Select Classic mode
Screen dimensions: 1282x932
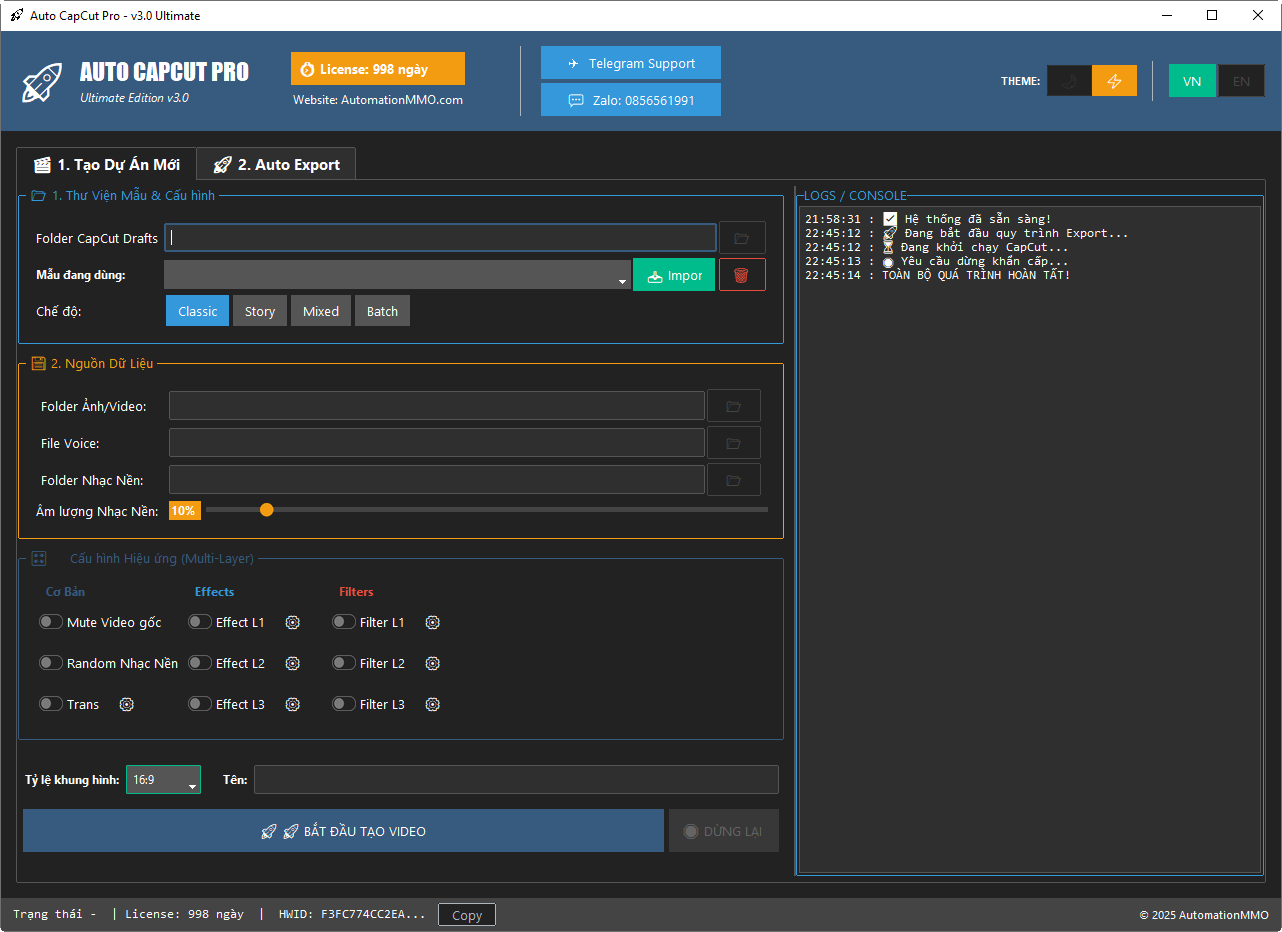click(198, 311)
